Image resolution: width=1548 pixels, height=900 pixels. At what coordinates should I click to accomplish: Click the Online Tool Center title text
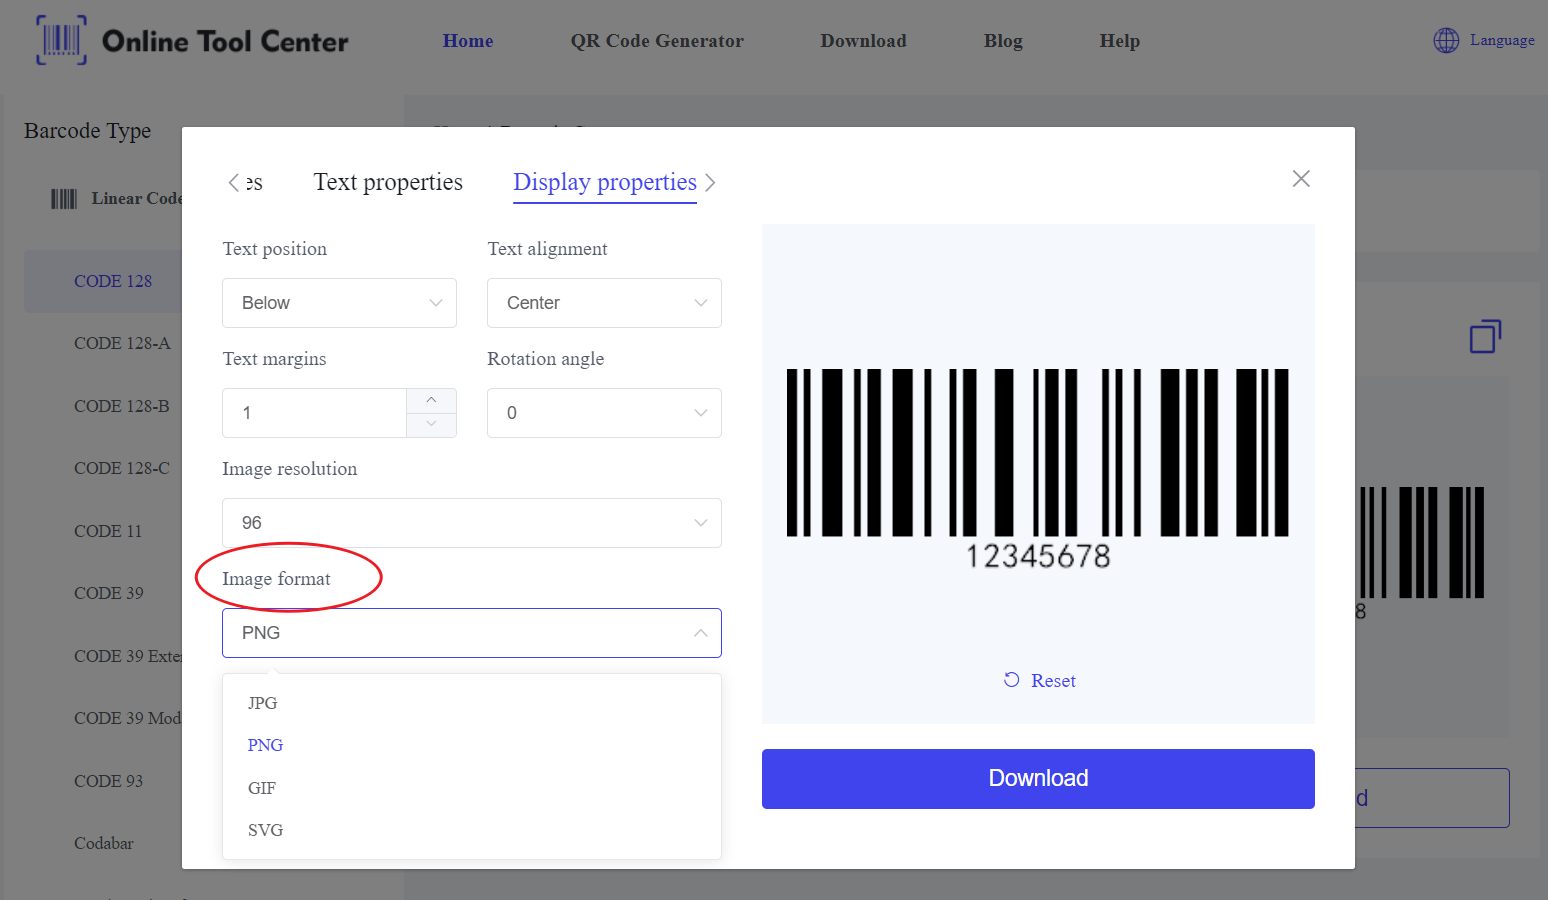tap(225, 41)
